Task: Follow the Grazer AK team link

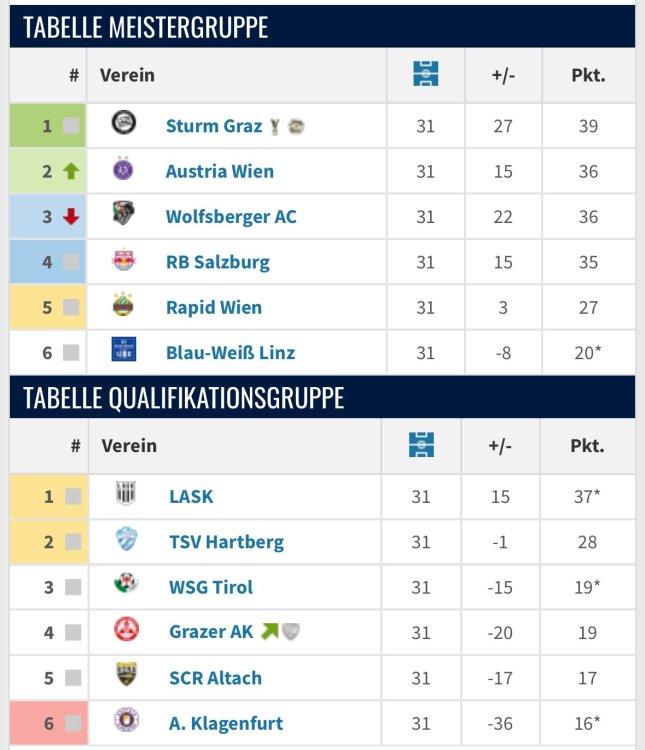Action: (x=211, y=632)
